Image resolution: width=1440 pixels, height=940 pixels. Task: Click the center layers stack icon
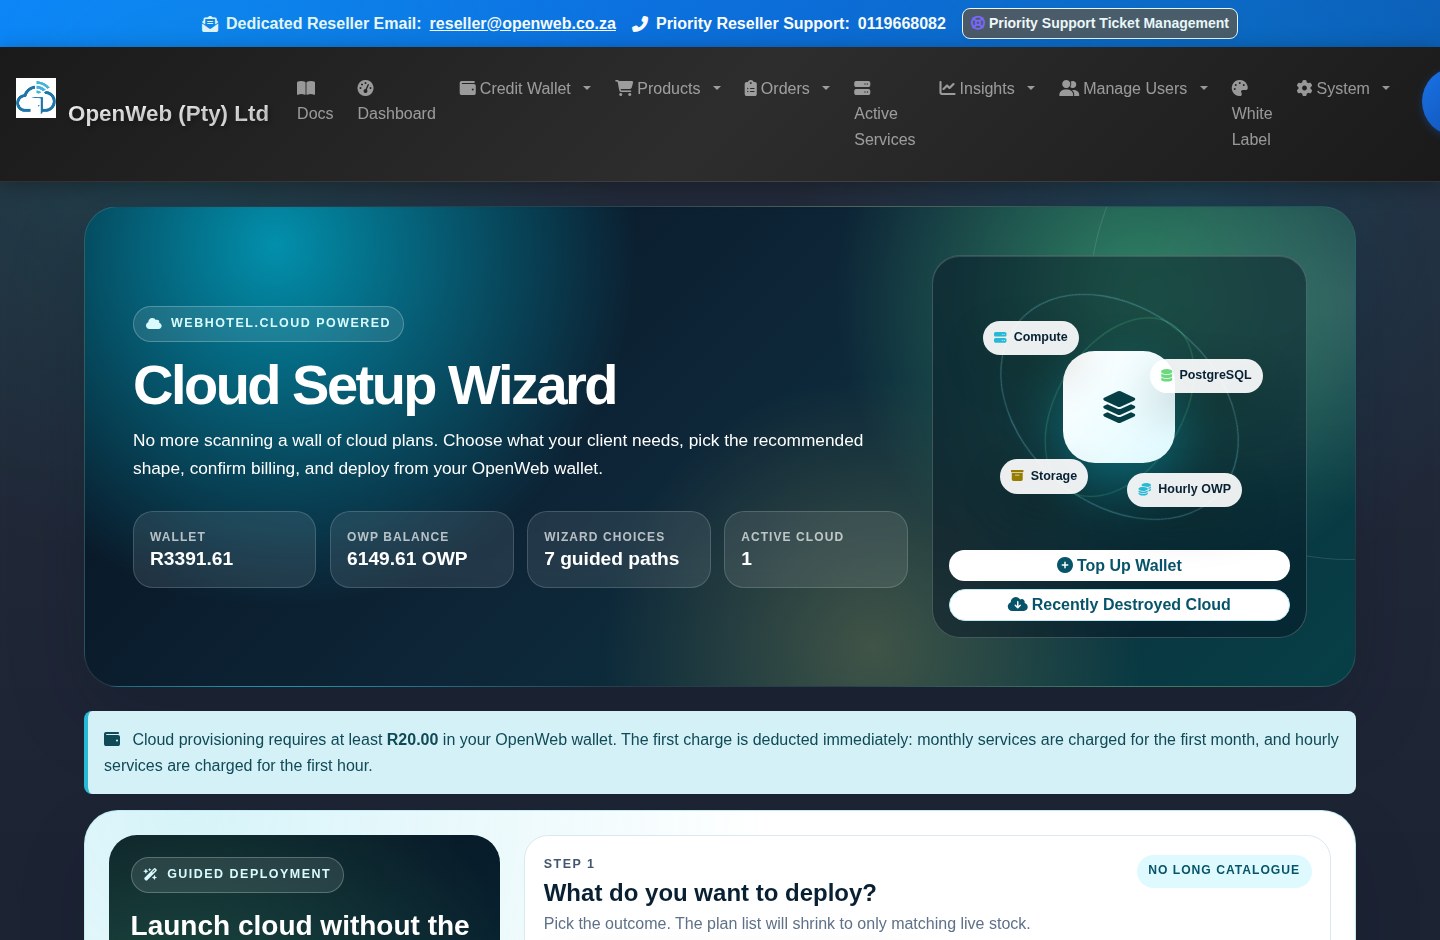(1119, 407)
